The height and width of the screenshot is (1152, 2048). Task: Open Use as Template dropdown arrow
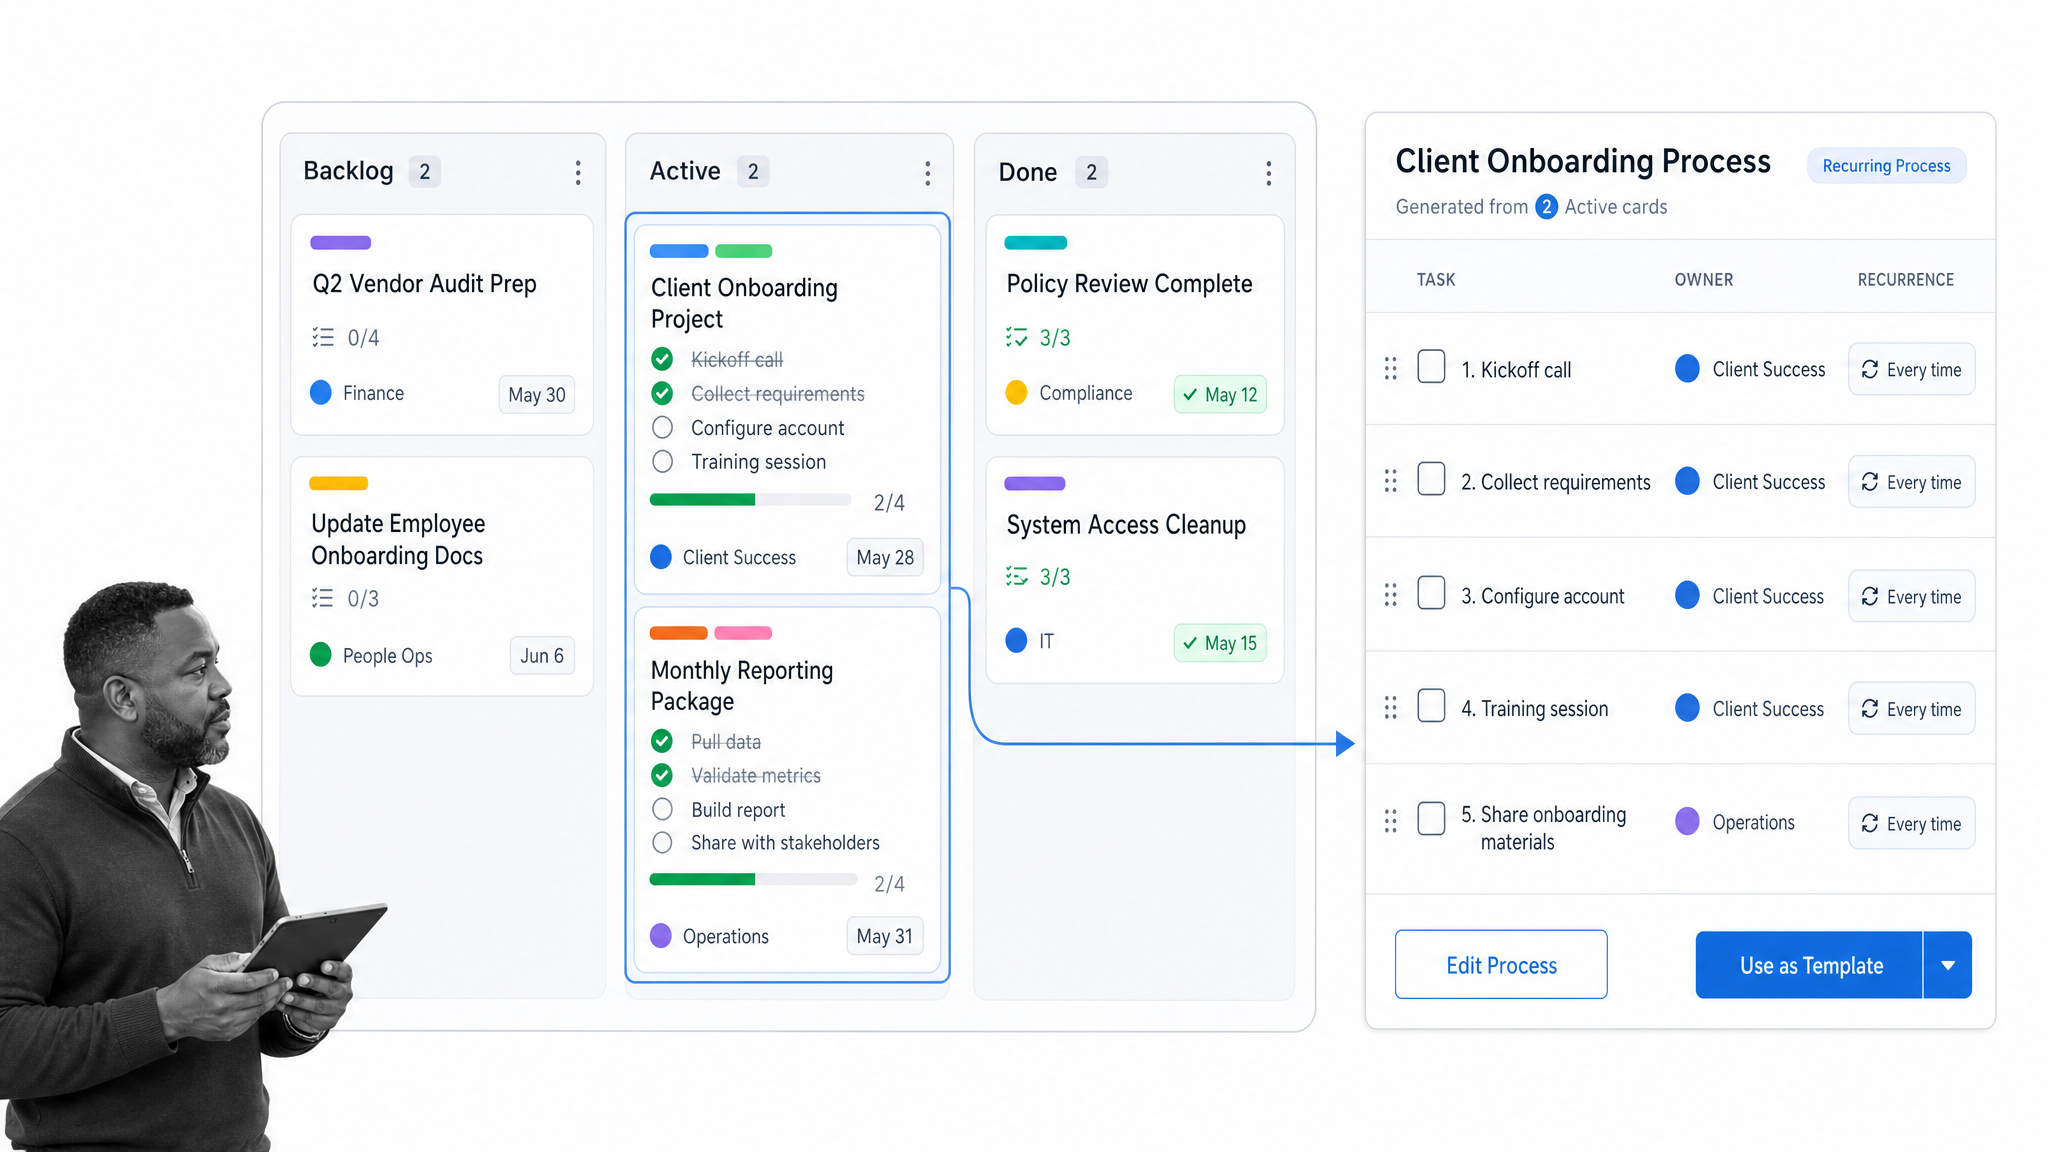1948,965
